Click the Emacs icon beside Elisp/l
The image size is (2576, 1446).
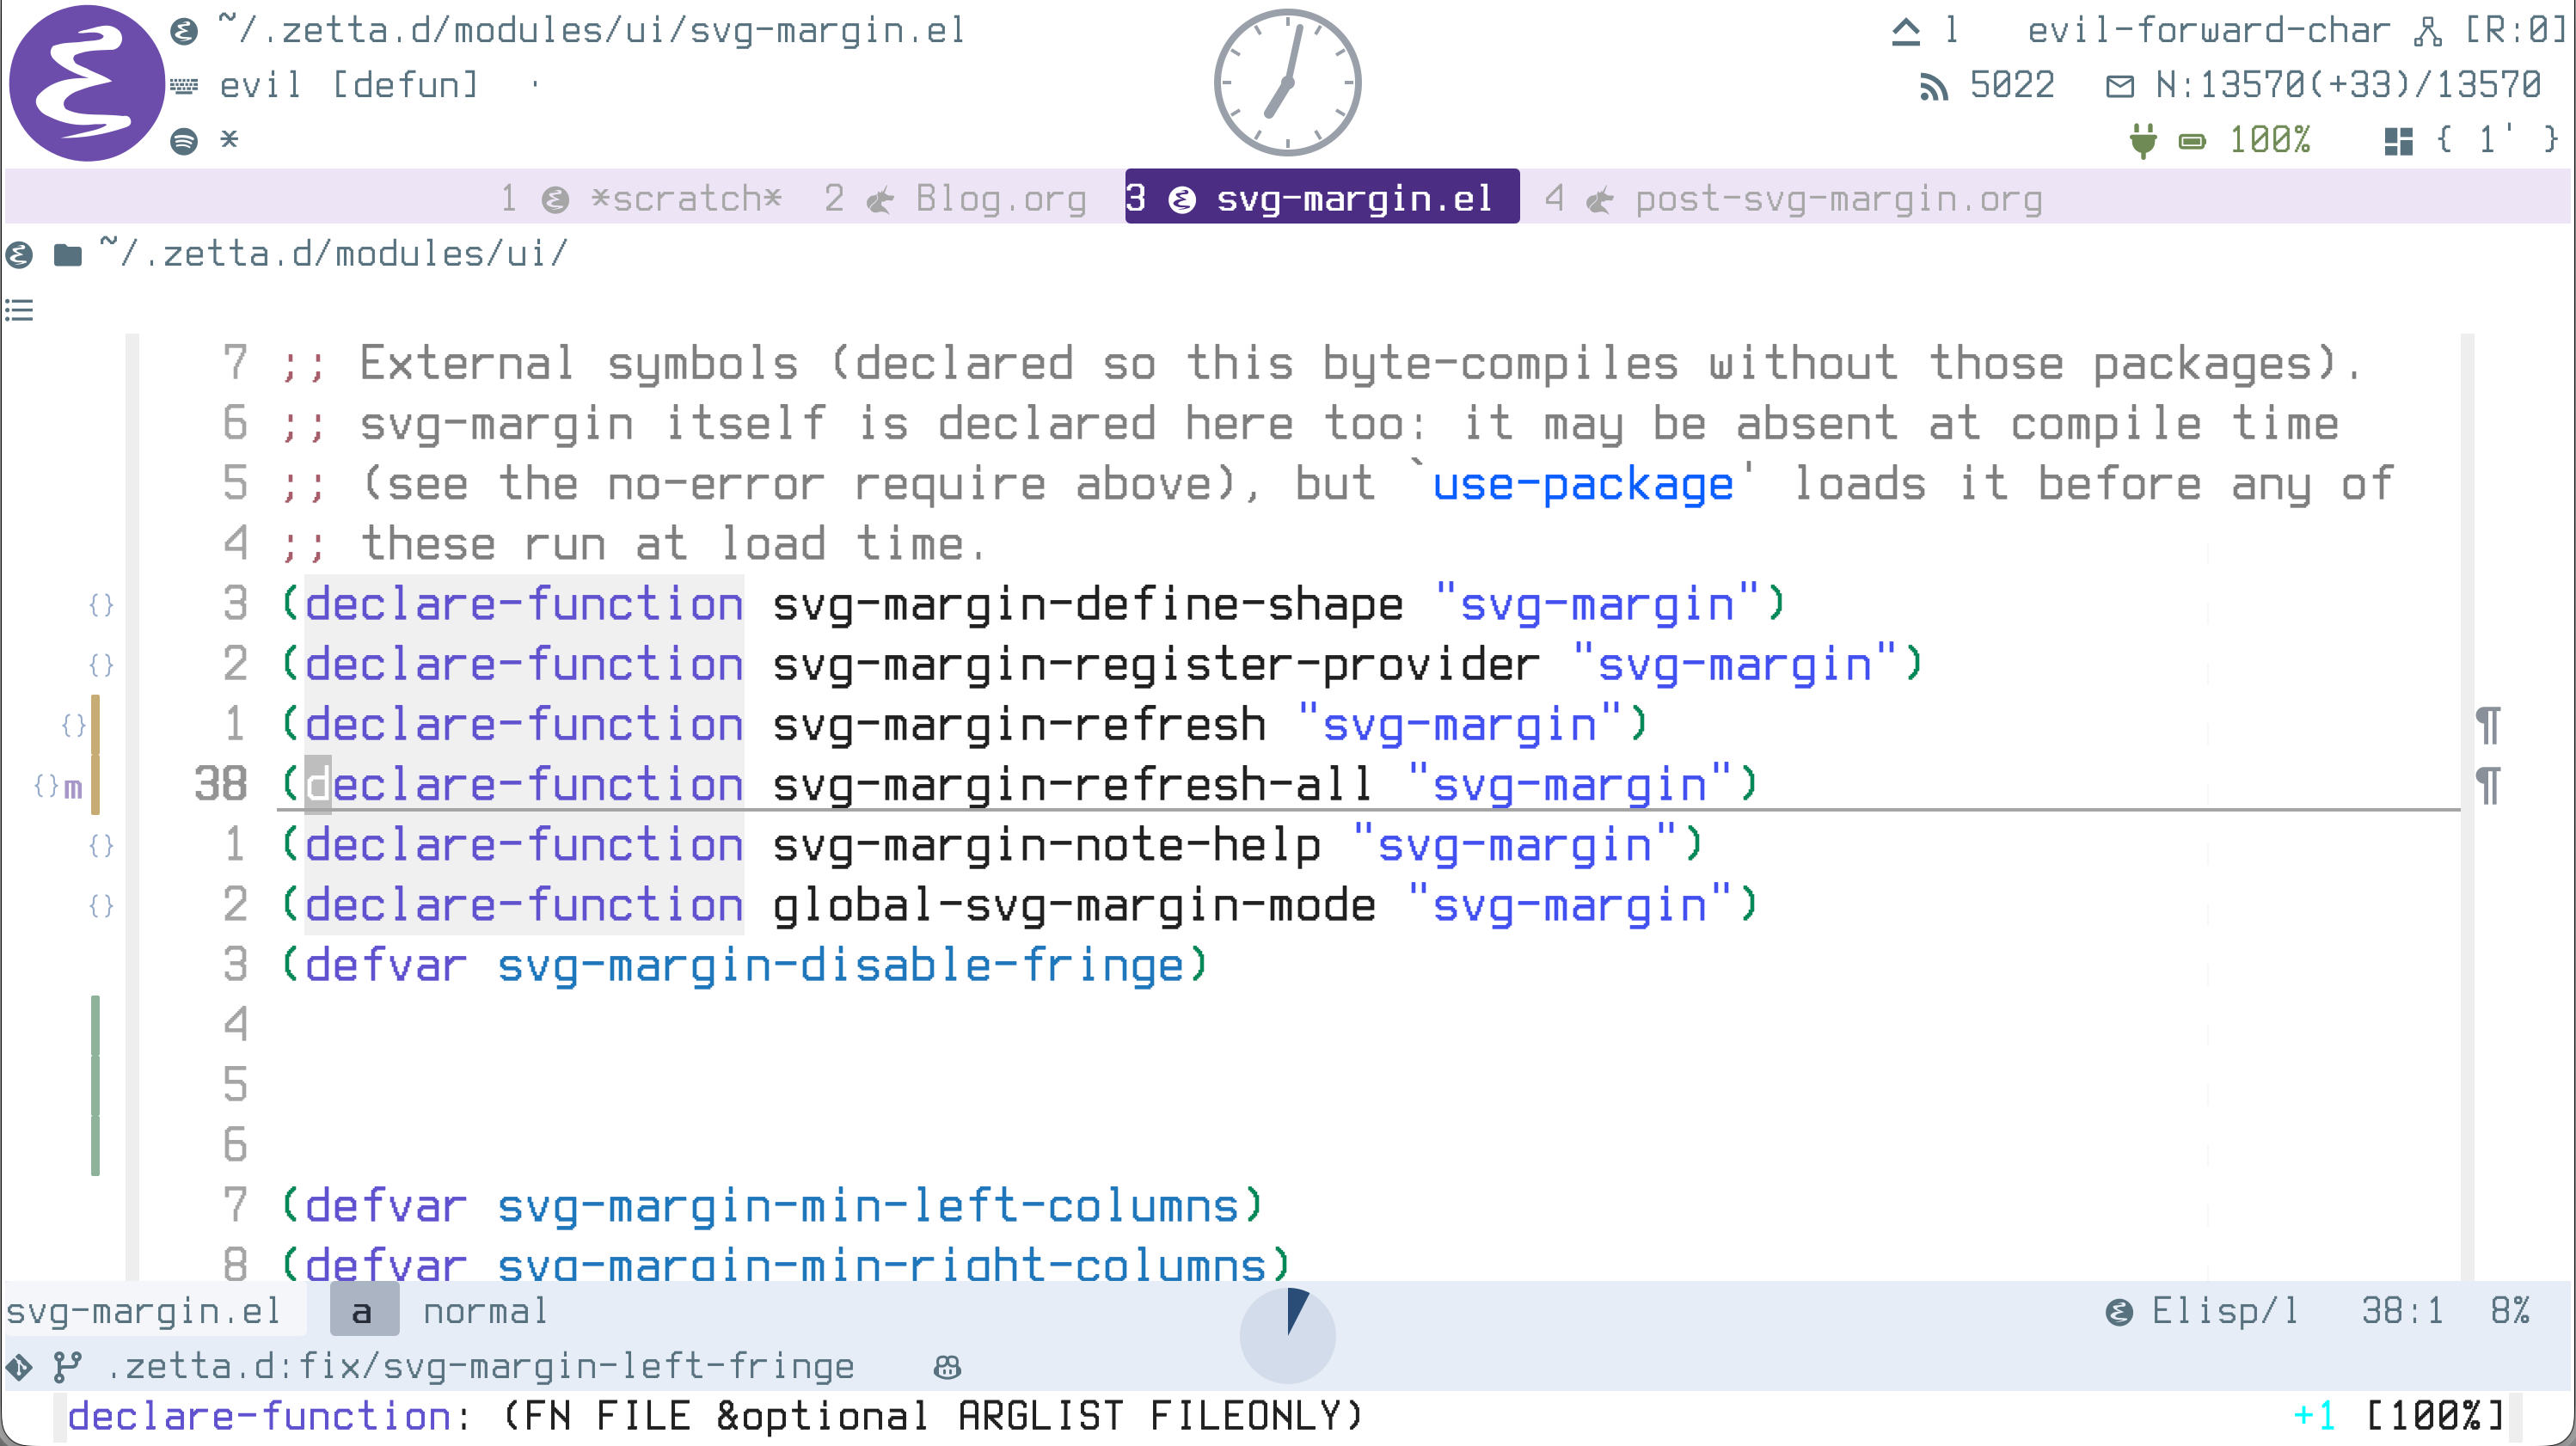[2119, 1312]
